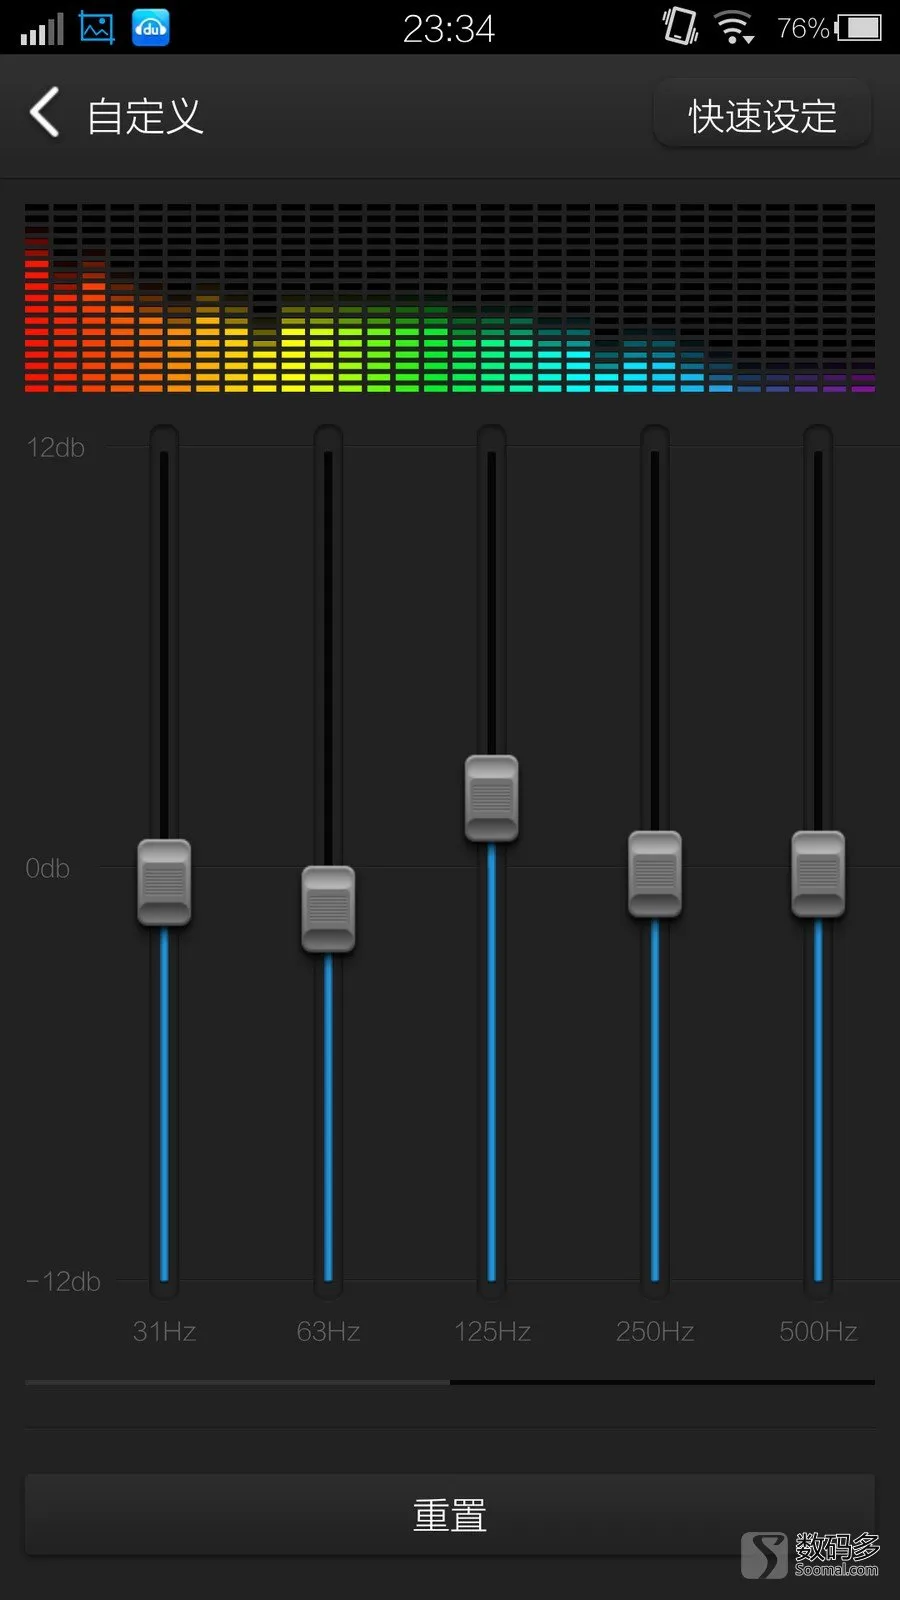The width and height of the screenshot is (900, 1600).
Task: Click the horizontal band scroll indicator
Action: pyautogui.click(x=450, y=1382)
